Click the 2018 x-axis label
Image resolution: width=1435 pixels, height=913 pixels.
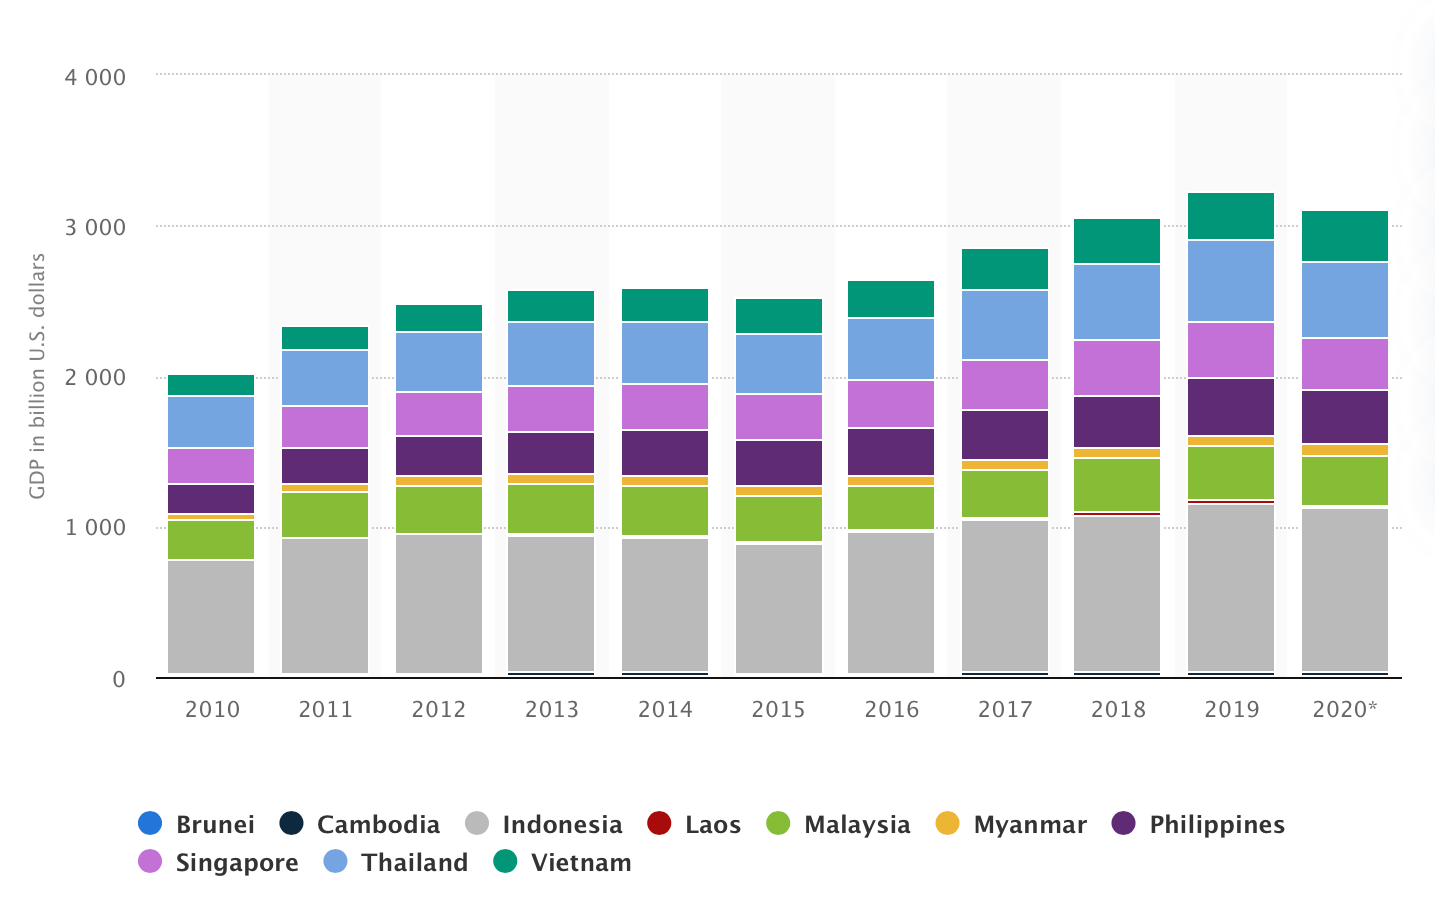(x=1118, y=709)
